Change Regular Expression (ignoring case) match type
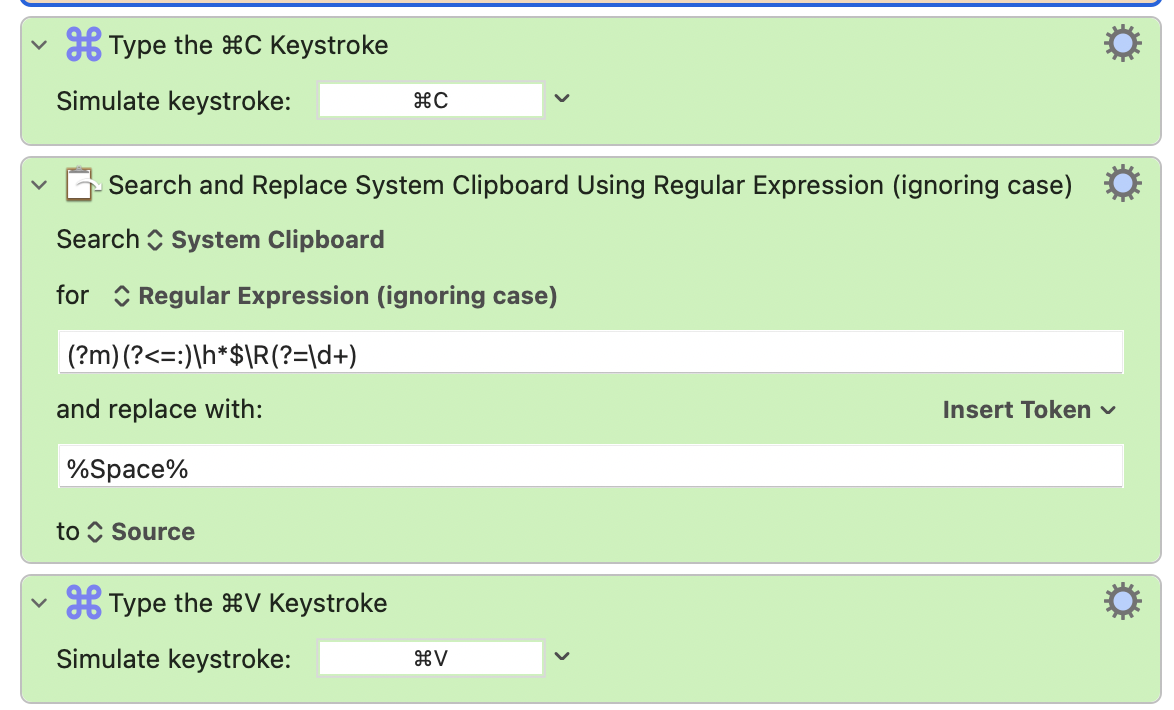 335,296
